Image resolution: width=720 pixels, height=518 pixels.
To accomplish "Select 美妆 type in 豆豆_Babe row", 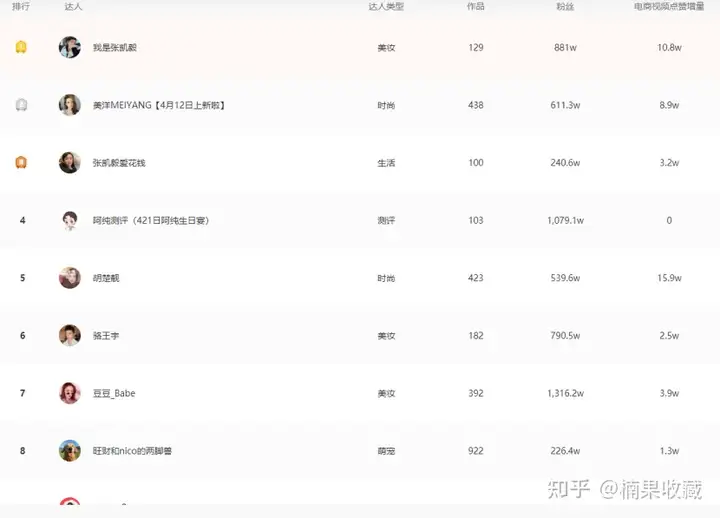I will tap(386, 394).
